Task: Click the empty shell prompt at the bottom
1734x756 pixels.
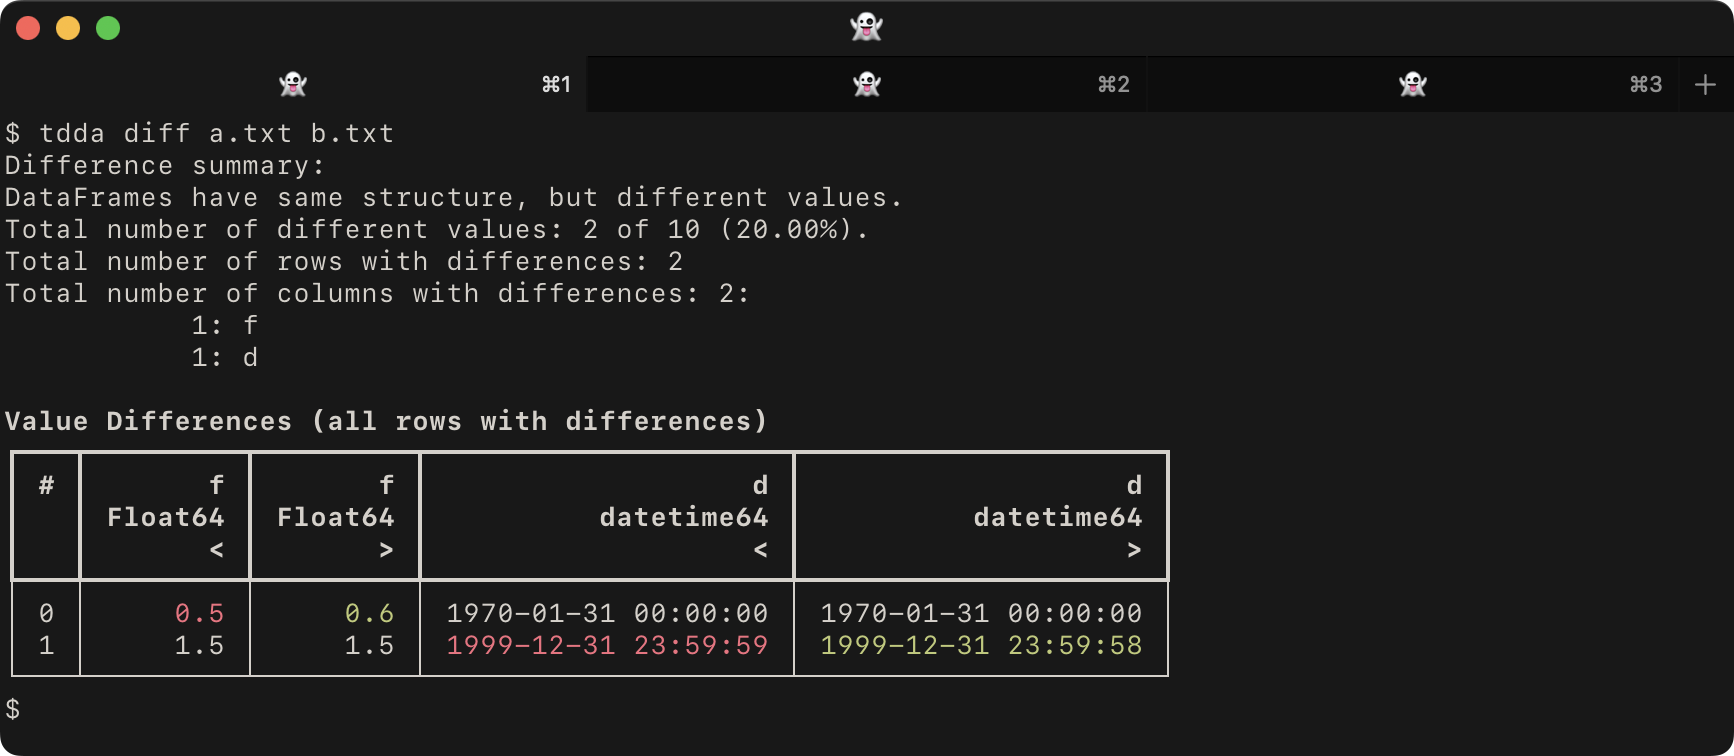Action: point(13,709)
